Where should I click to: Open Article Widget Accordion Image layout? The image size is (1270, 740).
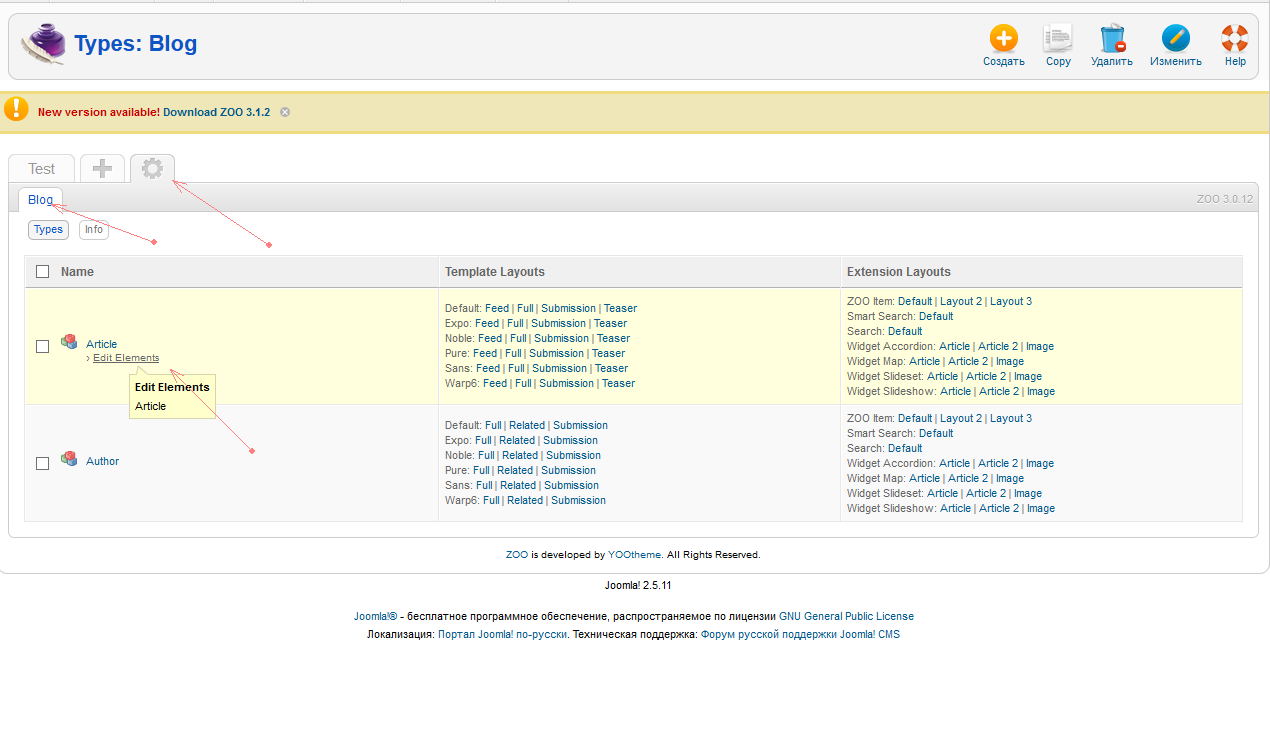pyautogui.click(x=1040, y=346)
